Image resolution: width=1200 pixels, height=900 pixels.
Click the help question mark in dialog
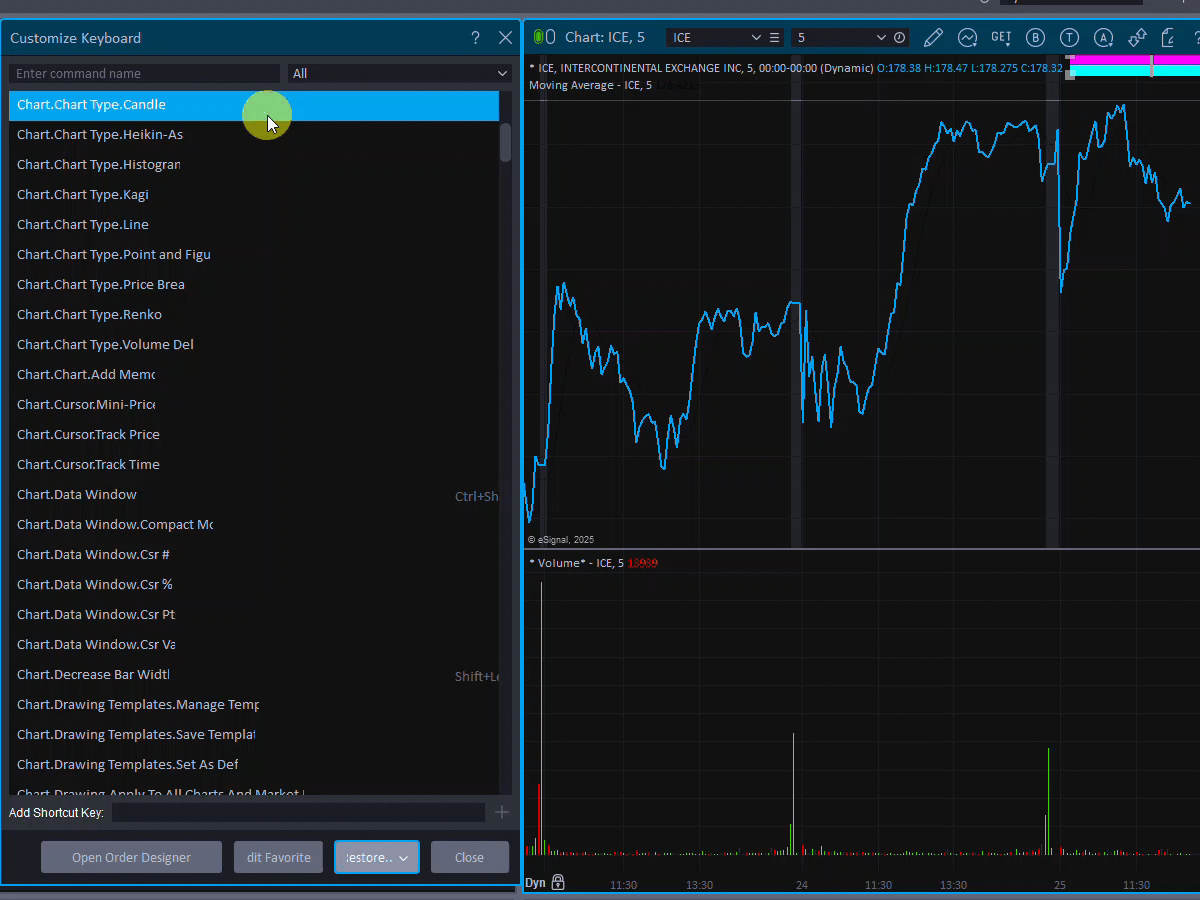(475, 38)
